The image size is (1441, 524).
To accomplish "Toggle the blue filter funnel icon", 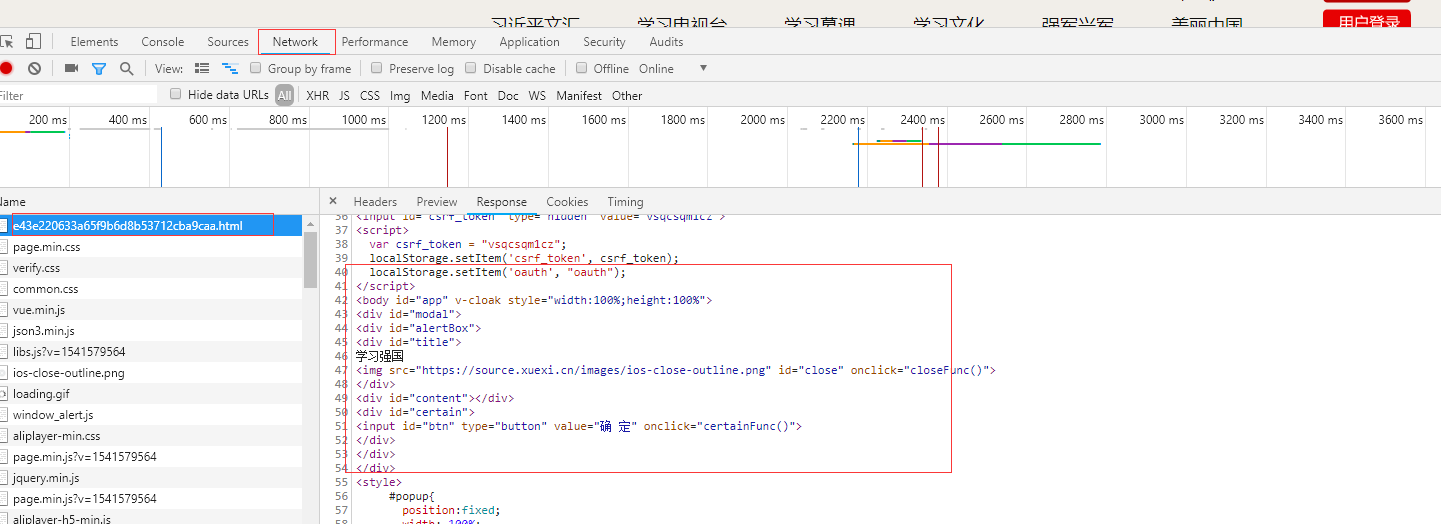I will tap(99, 69).
